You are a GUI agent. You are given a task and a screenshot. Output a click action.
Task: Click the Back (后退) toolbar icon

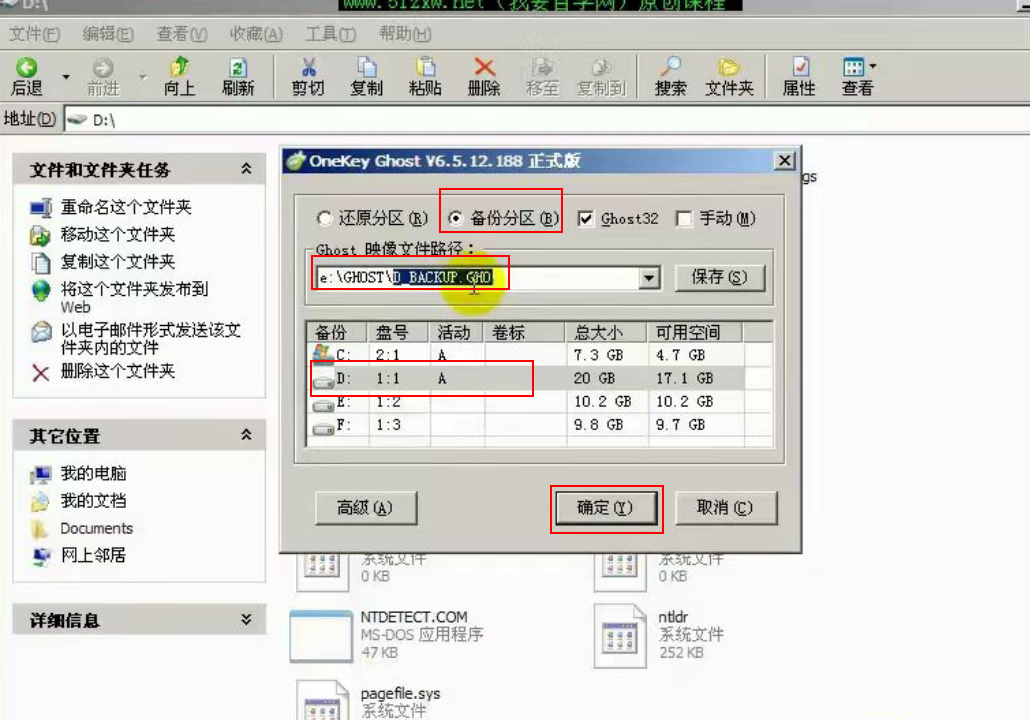coord(27,68)
